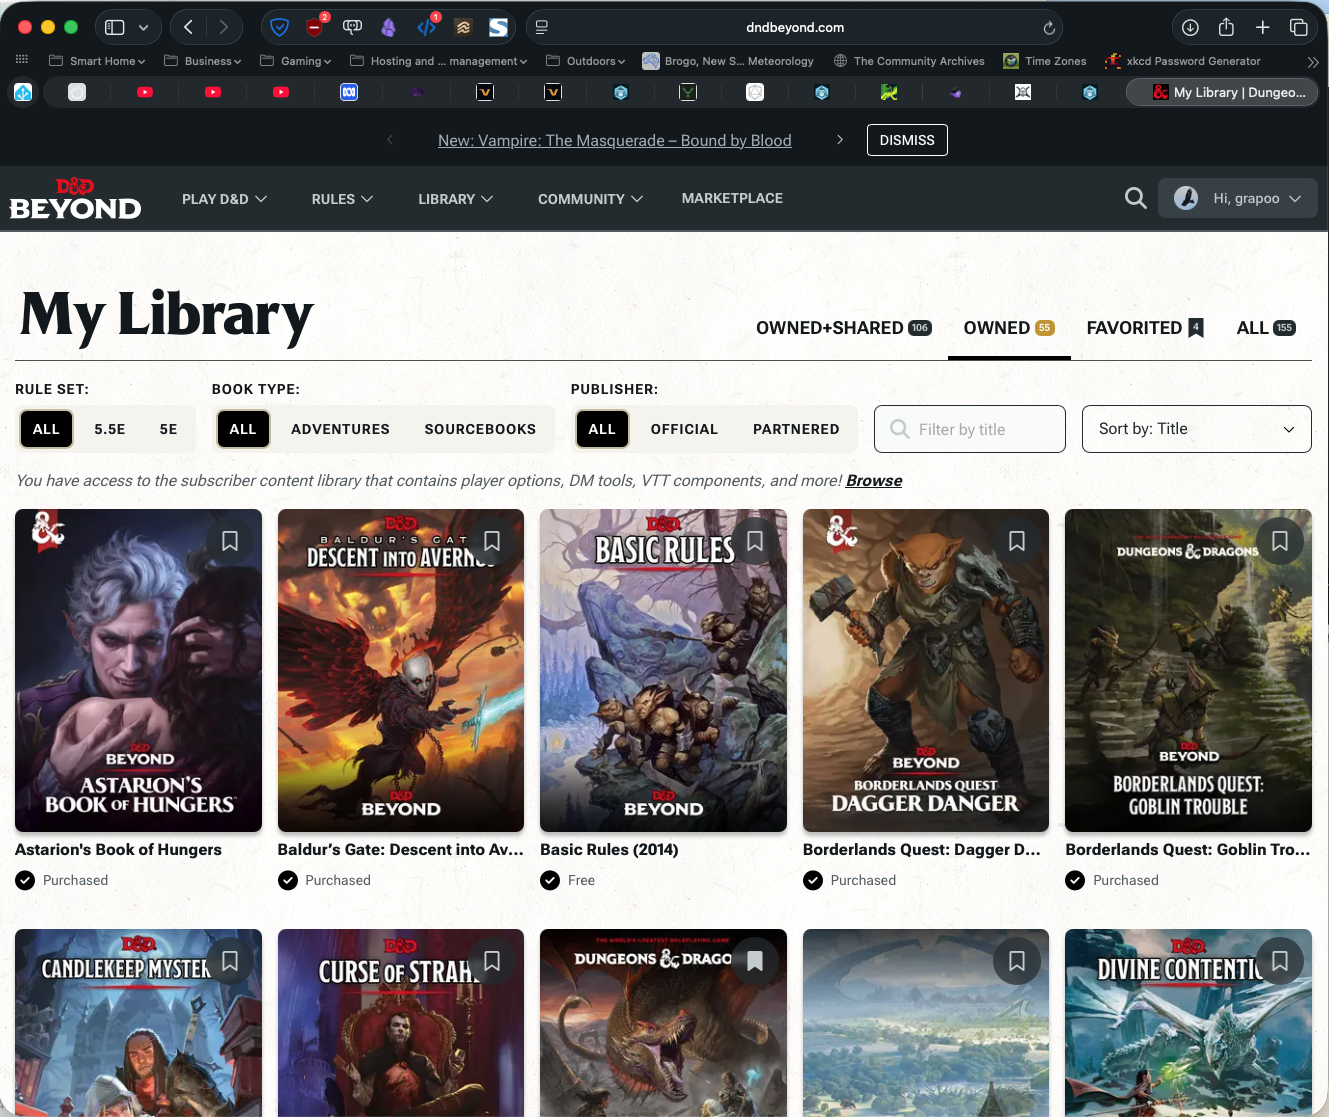Toggle bookmark on Candlekeep Mysteries cover
The height and width of the screenshot is (1117, 1329).
tap(230, 961)
